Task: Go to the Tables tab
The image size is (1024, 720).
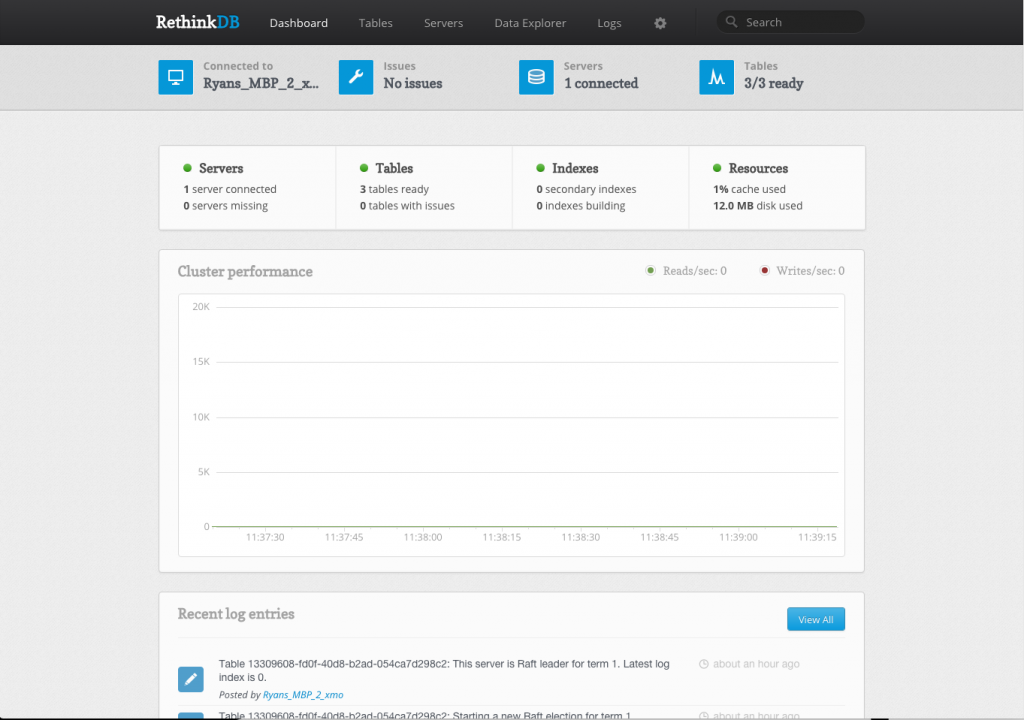Action: click(x=376, y=23)
